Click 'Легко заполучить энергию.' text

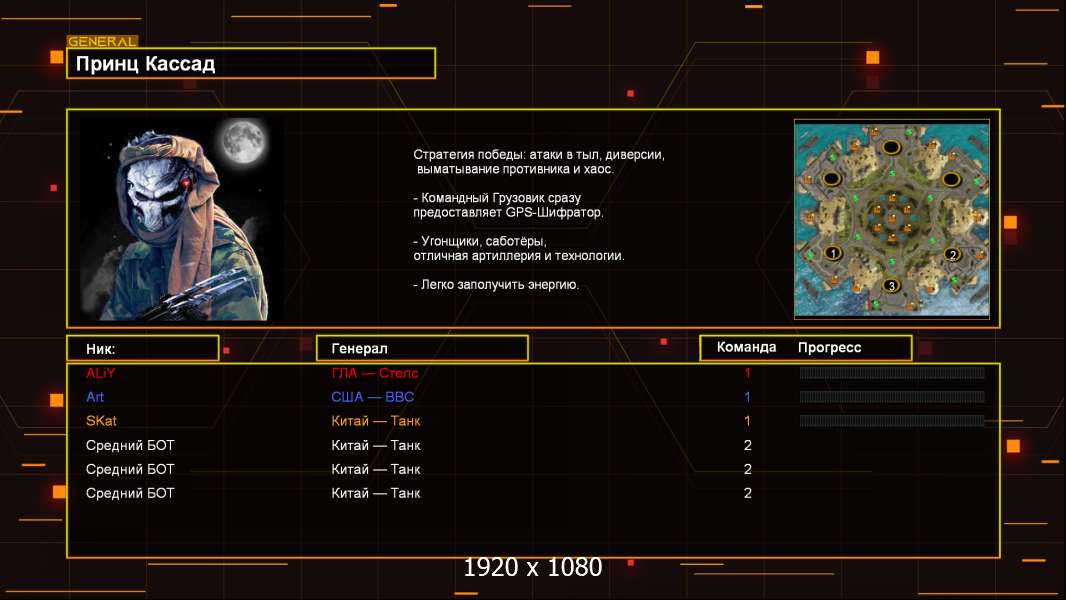coord(496,285)
